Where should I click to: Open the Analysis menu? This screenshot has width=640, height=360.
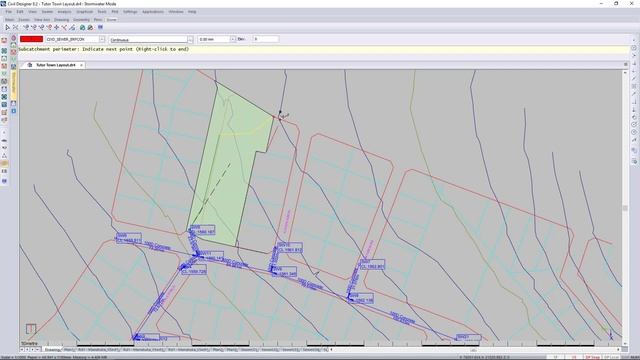point(64,12)
